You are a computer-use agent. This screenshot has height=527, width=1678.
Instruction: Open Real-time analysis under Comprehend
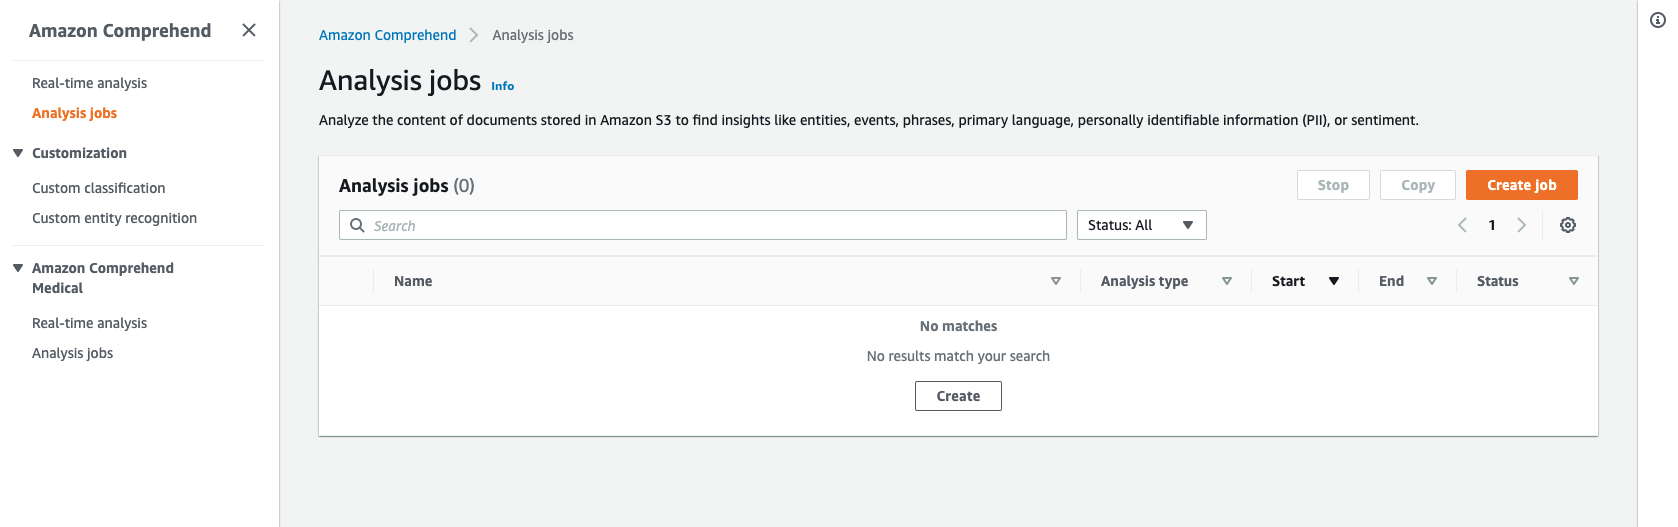(89, 83)
